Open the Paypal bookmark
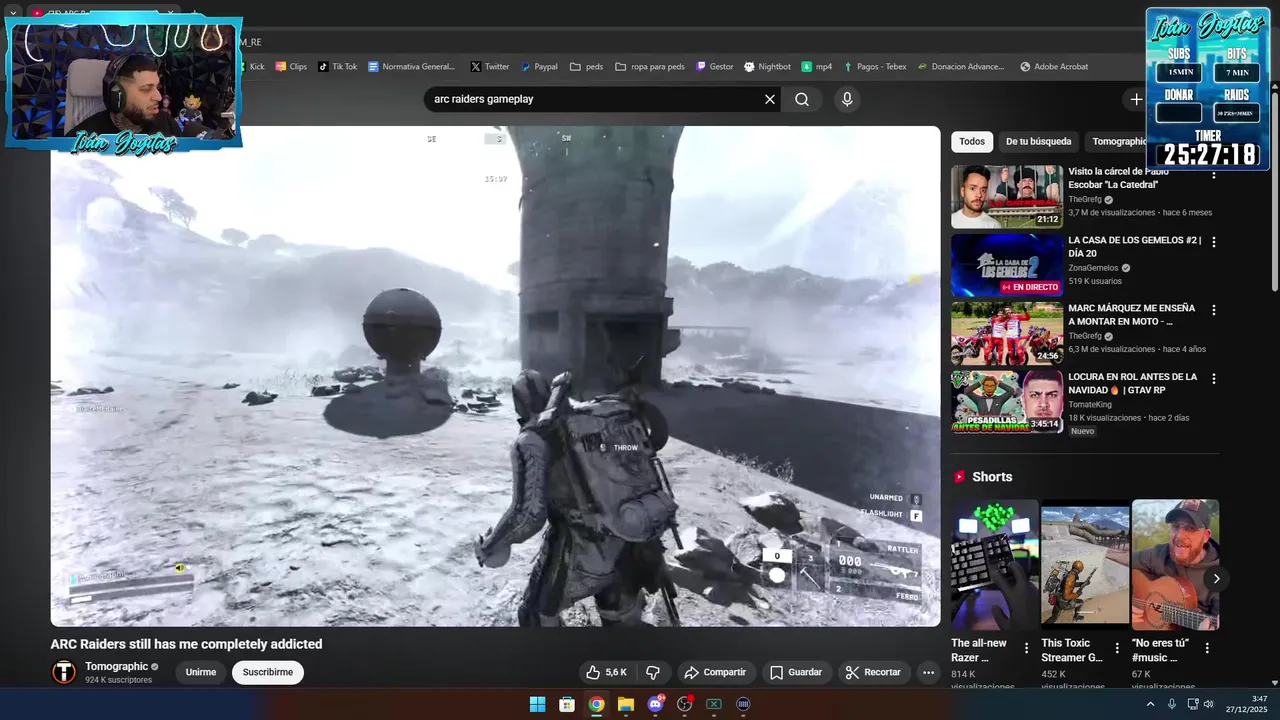Image resolution: width=1280 pixels, height=720 pixels. (538, 67)
